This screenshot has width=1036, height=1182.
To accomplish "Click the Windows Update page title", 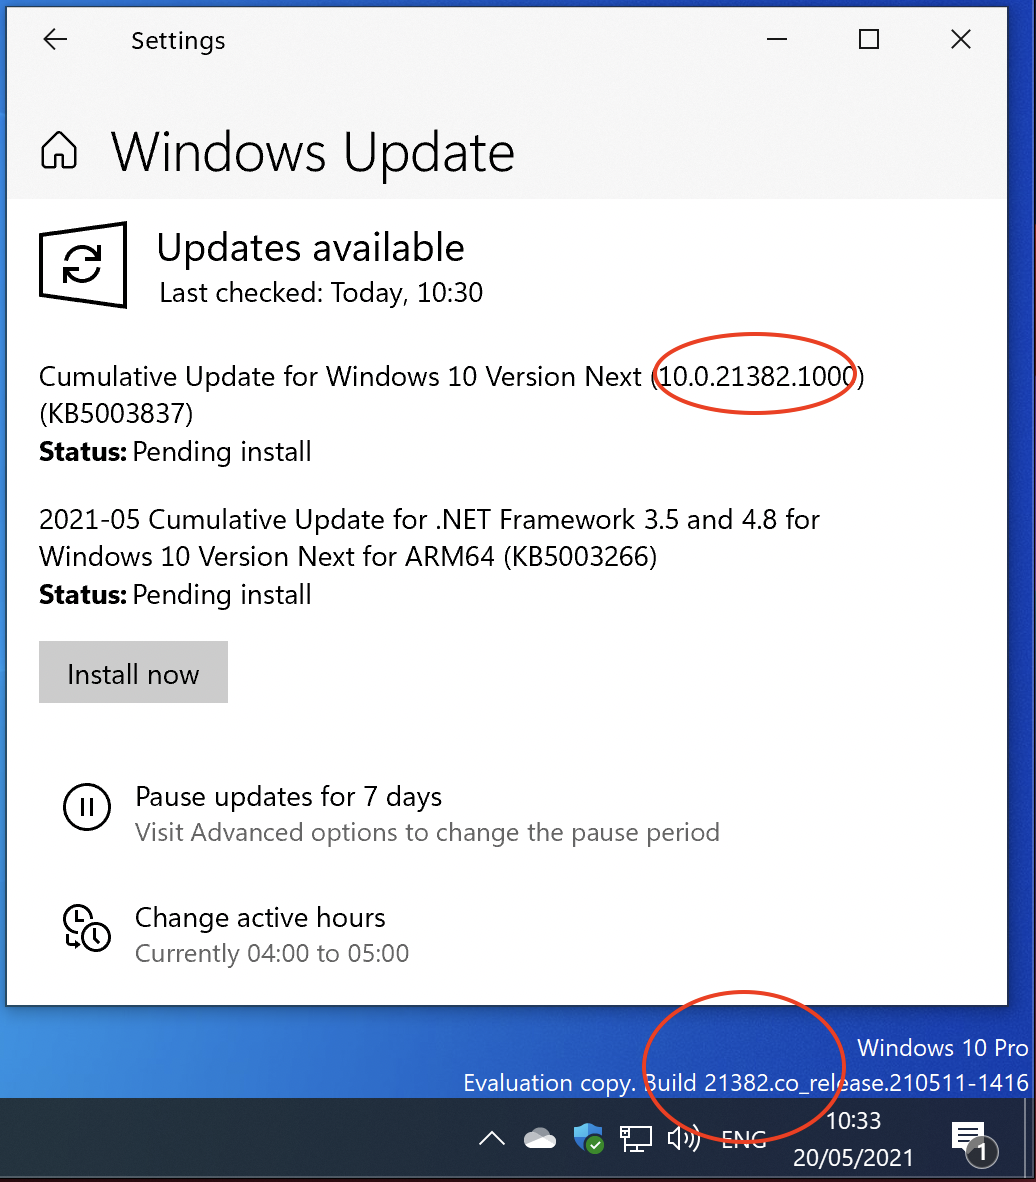I will click(x=313, y=152).
